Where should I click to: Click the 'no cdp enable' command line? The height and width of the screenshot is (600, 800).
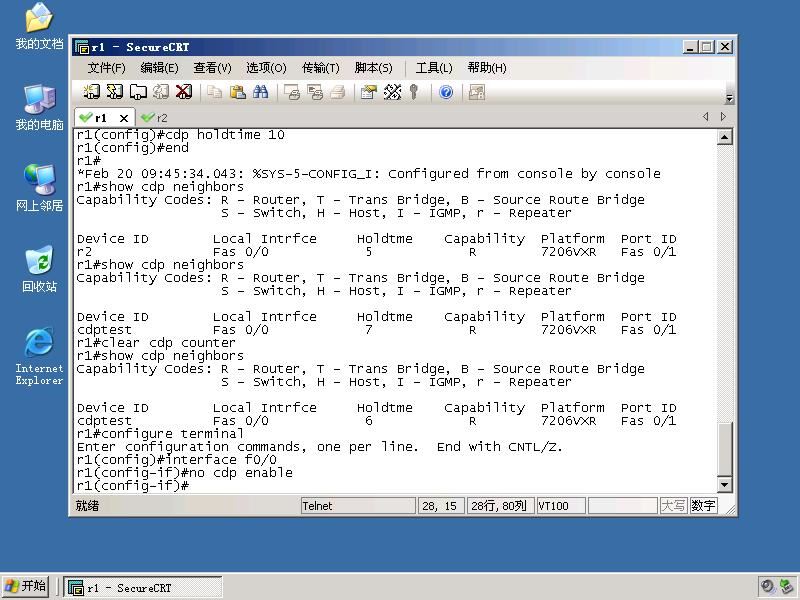click(x=185, y=473)
